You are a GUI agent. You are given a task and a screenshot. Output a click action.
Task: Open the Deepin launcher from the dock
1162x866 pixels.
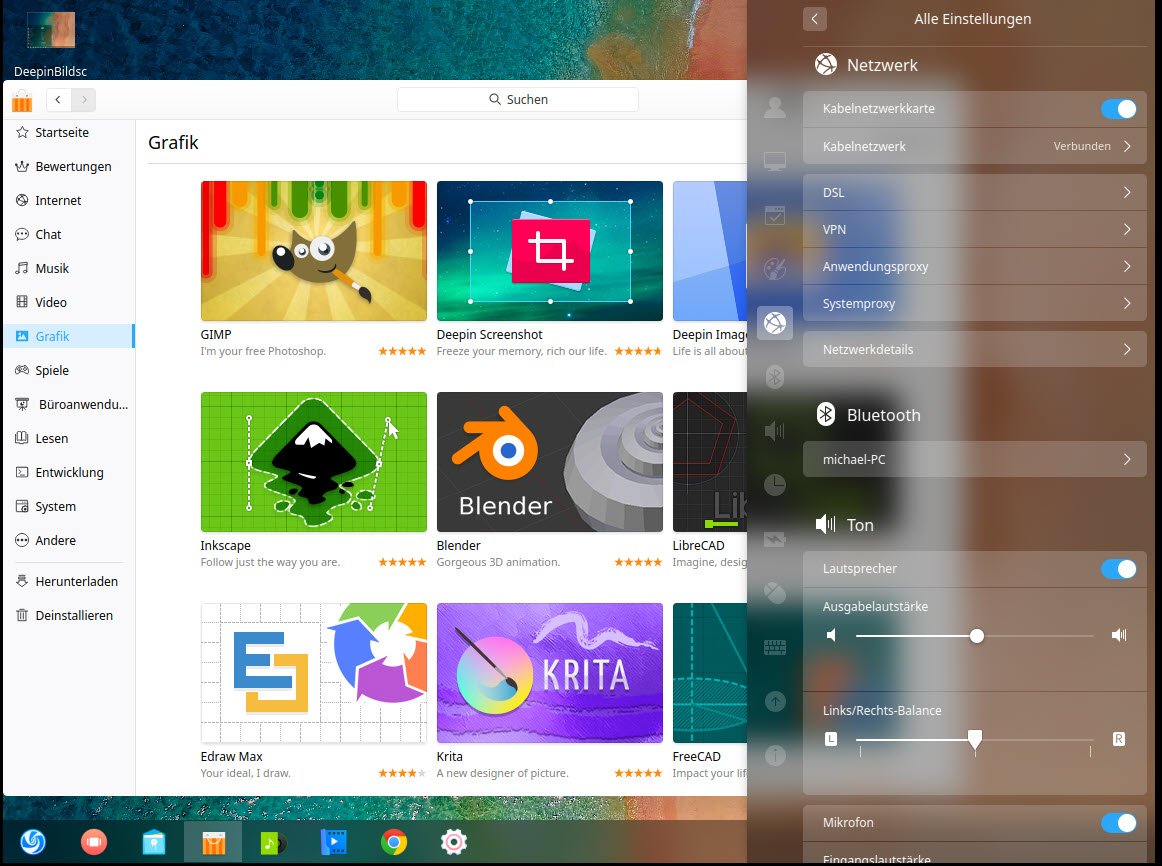[33, 842]
